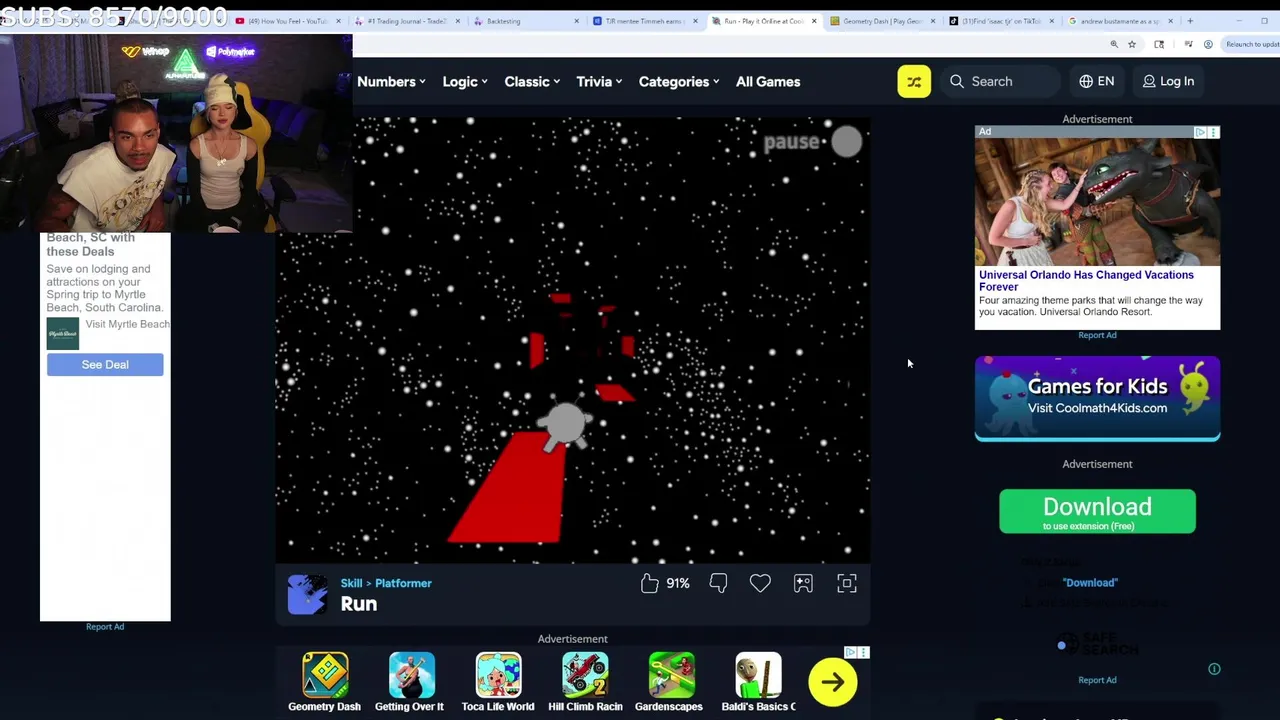Click the globe language icon

click(1086, 82)
